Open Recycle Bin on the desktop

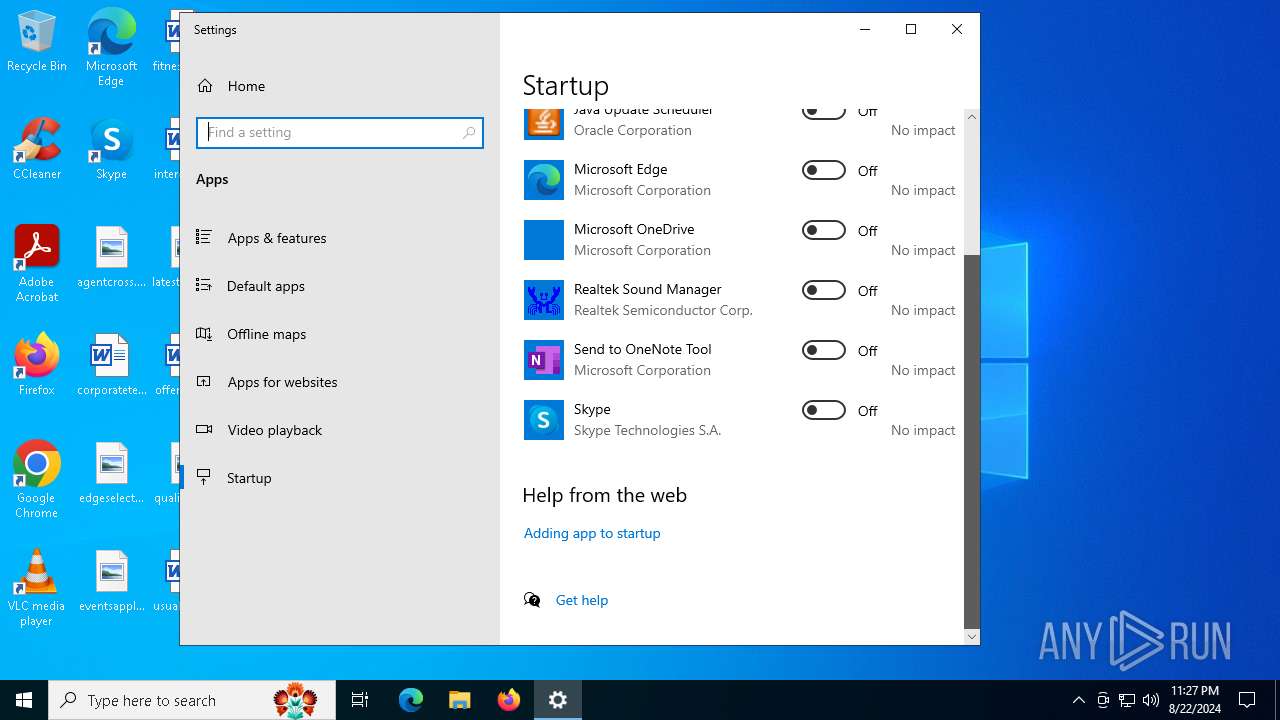pos(37,42)
